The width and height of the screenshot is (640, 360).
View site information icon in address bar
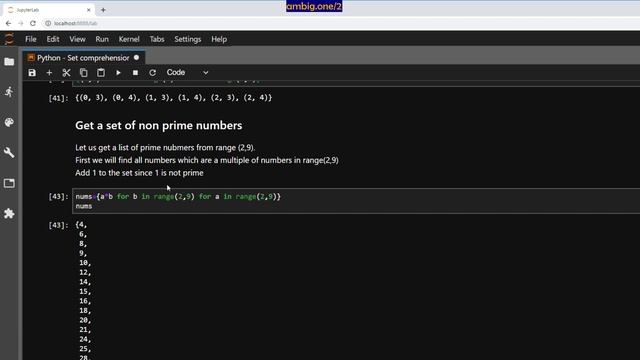click(x=48, y=23)
